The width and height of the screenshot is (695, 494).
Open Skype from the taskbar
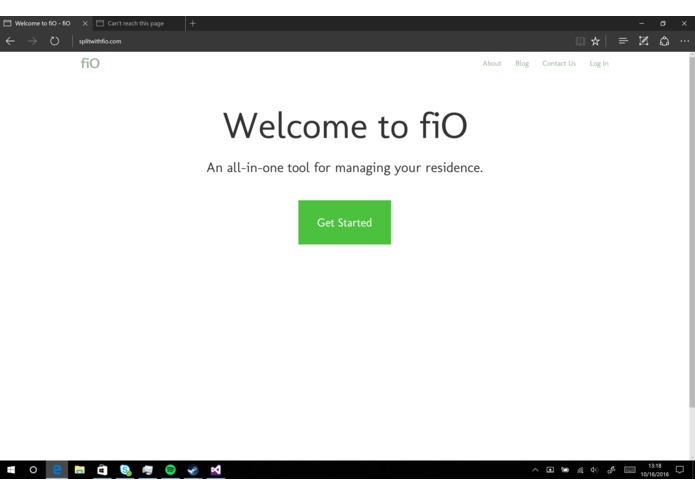coord(125,470)
